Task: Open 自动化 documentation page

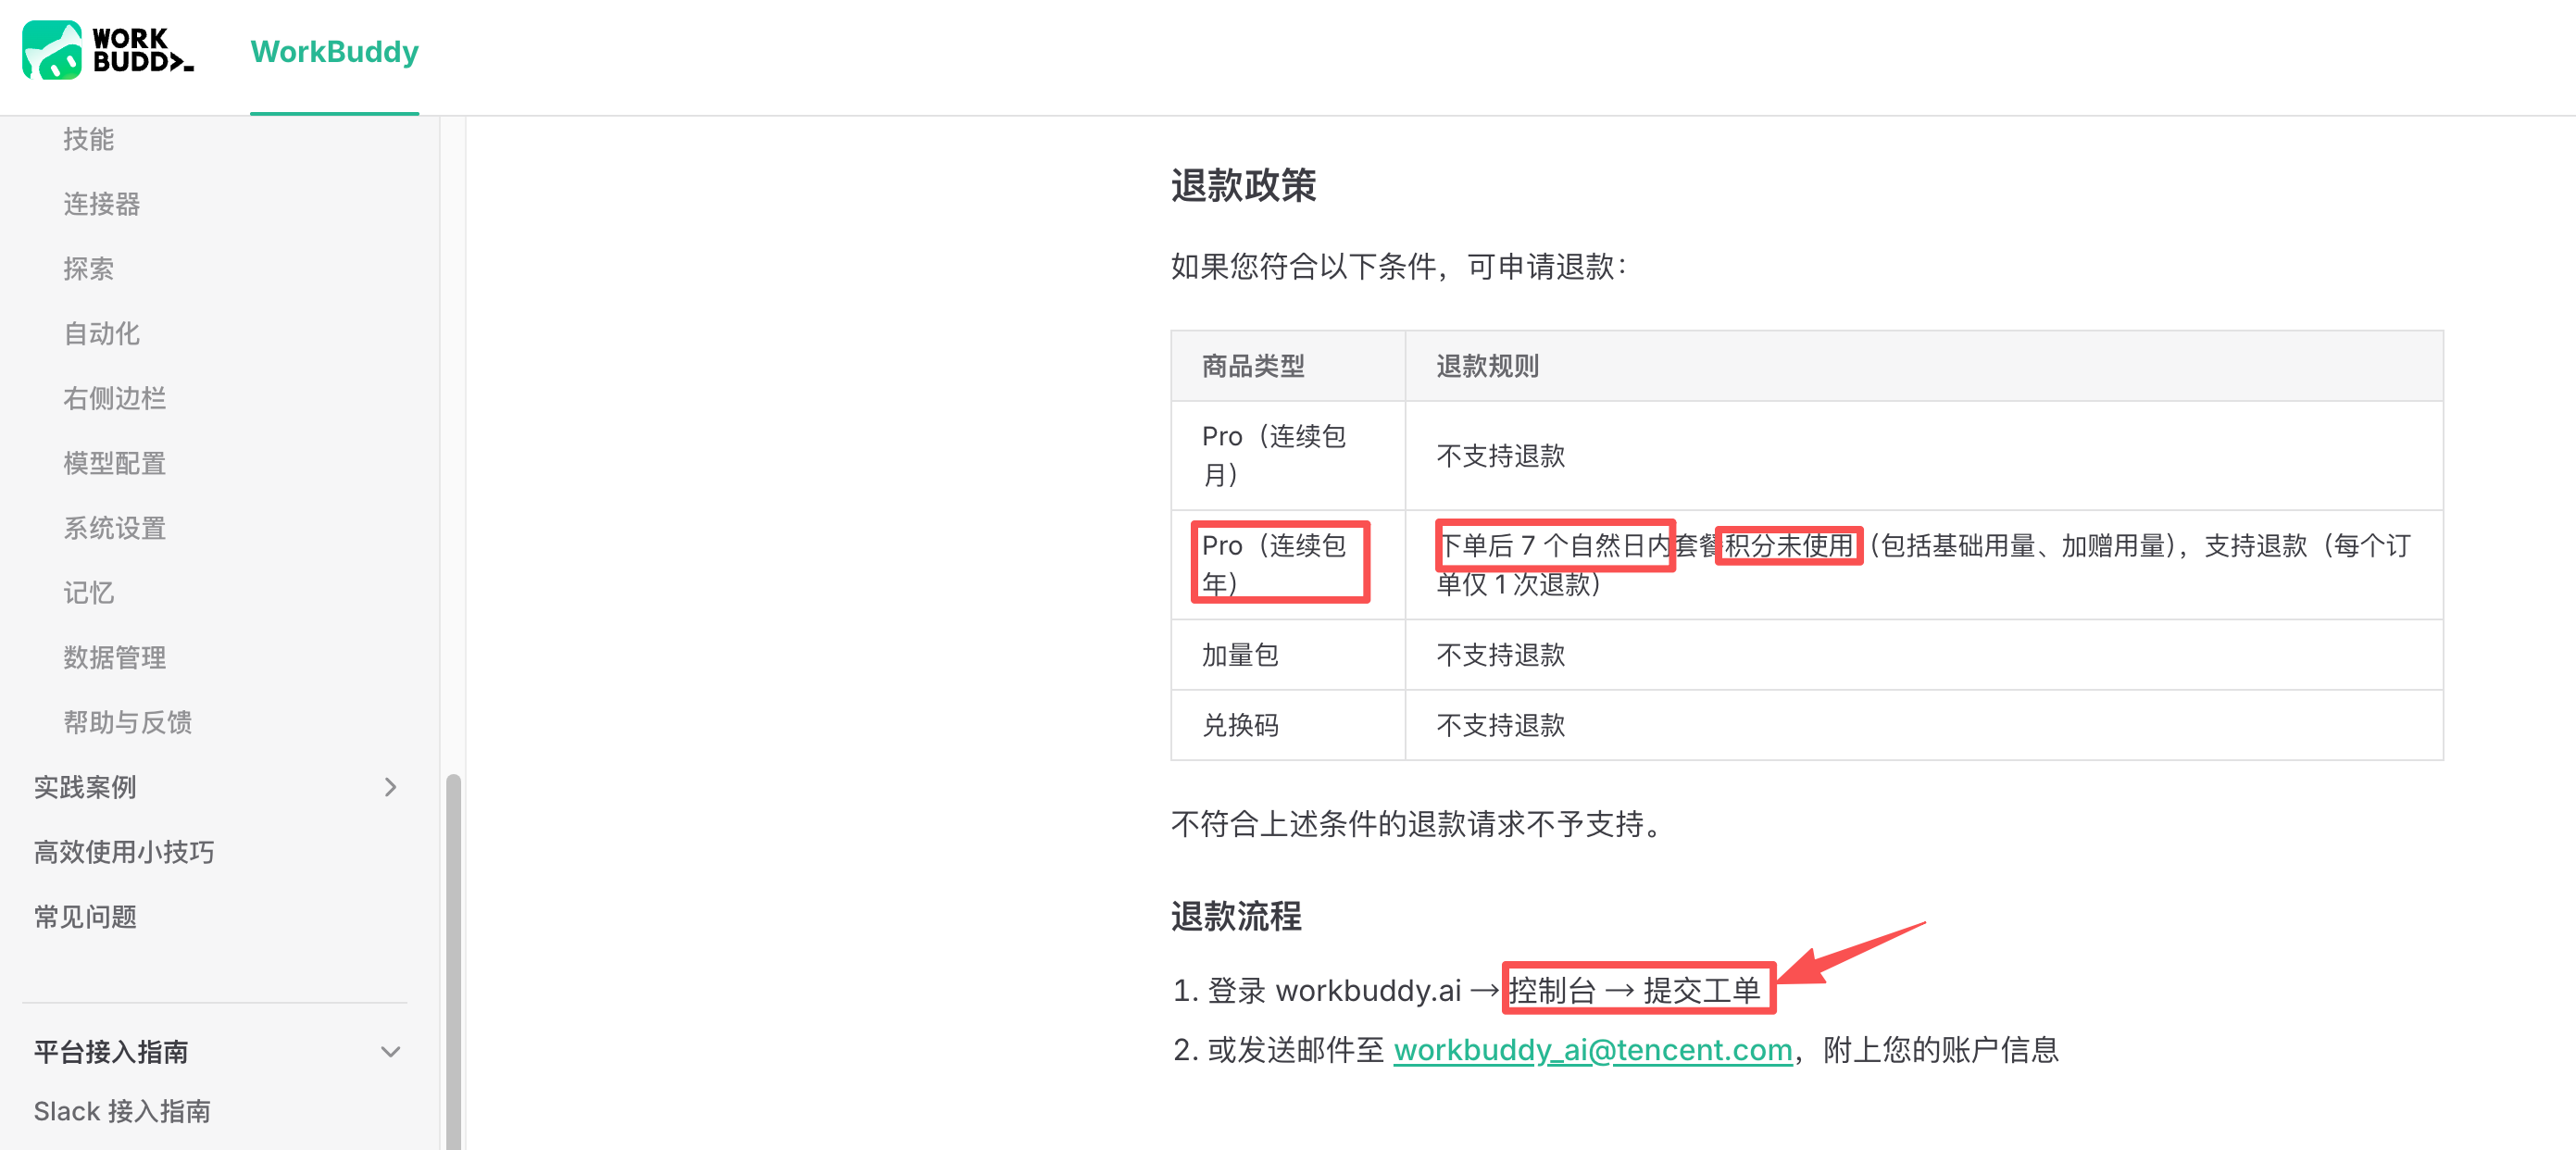Action: [102, 334]
